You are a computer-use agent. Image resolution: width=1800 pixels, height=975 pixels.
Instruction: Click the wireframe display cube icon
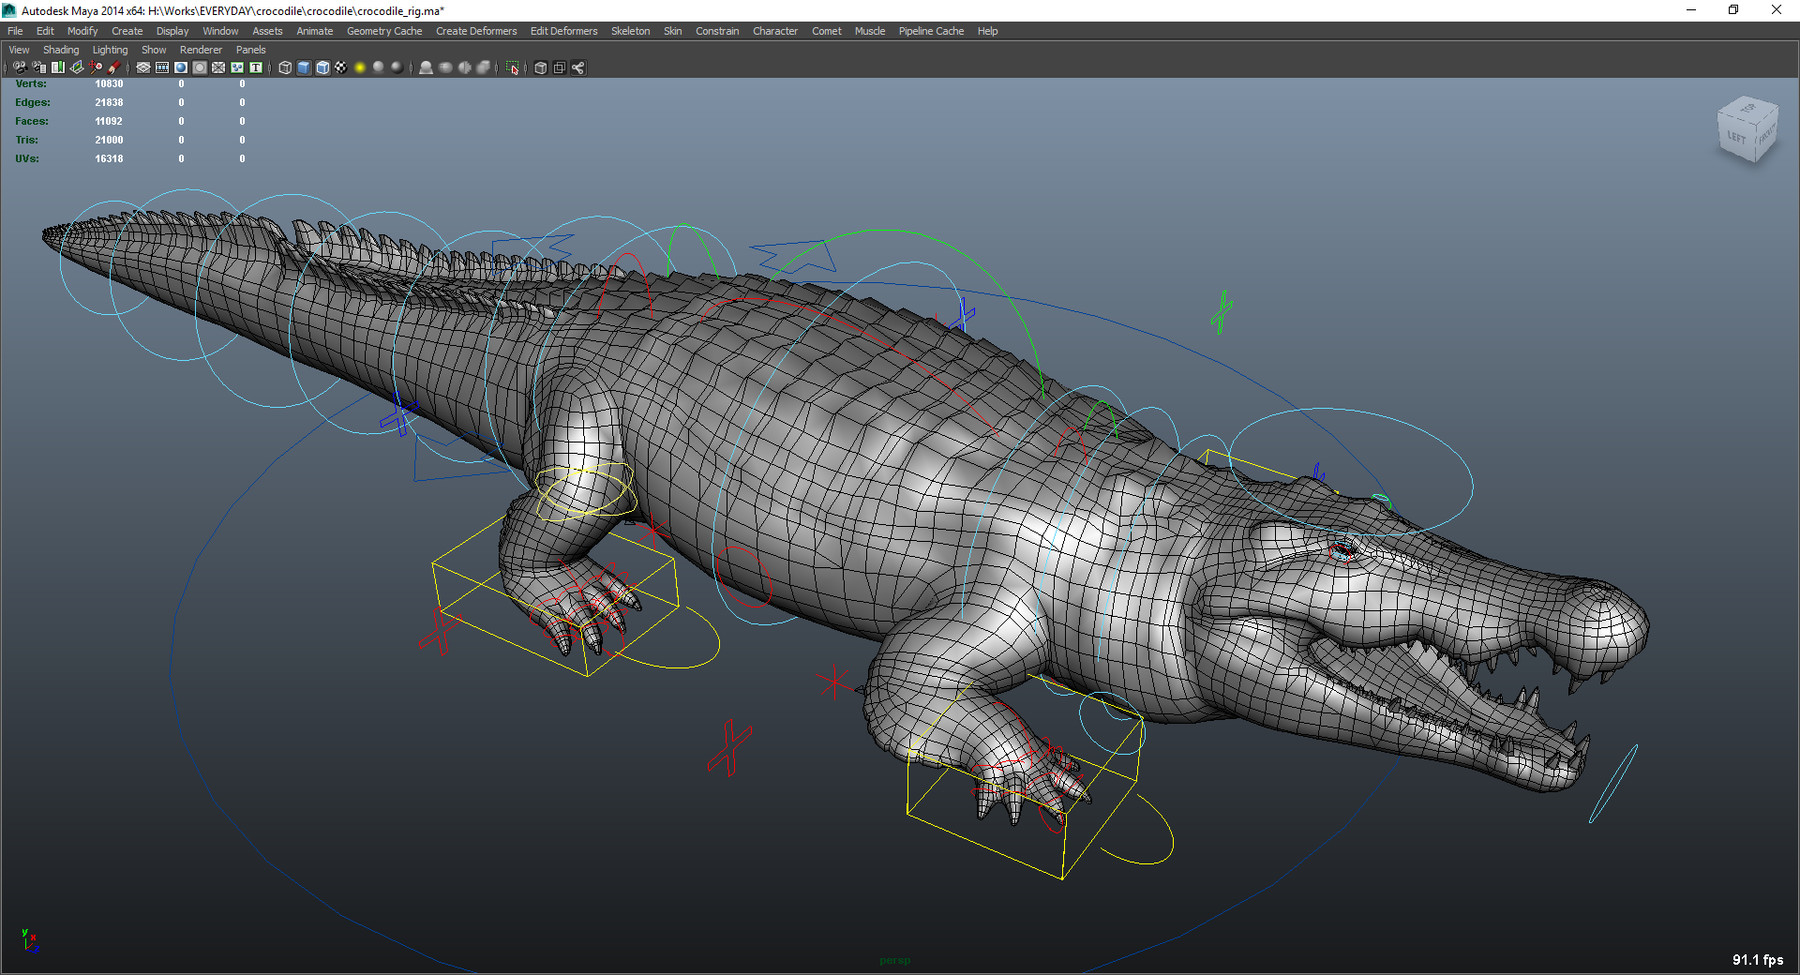click(x=286, y=68)
